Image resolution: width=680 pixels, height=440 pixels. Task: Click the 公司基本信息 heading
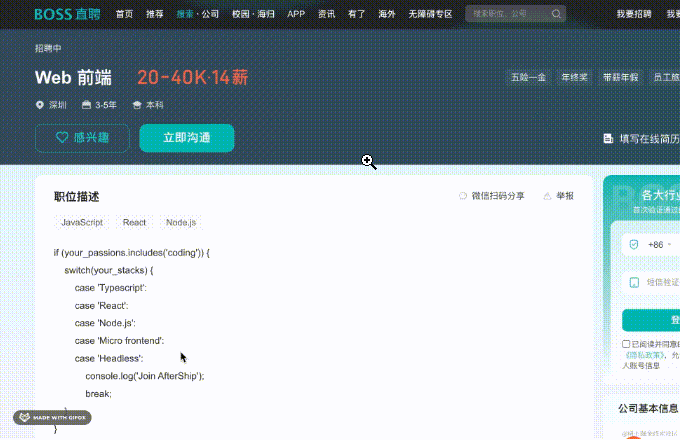click(648, 408)
